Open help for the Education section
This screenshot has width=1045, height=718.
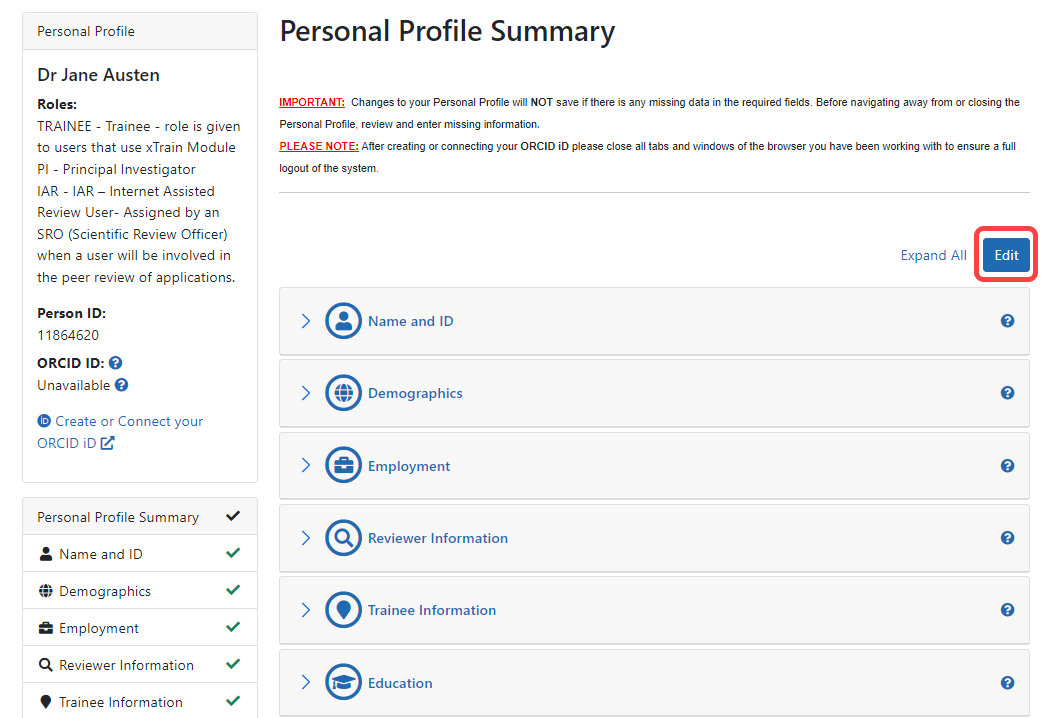point(1007,682)
